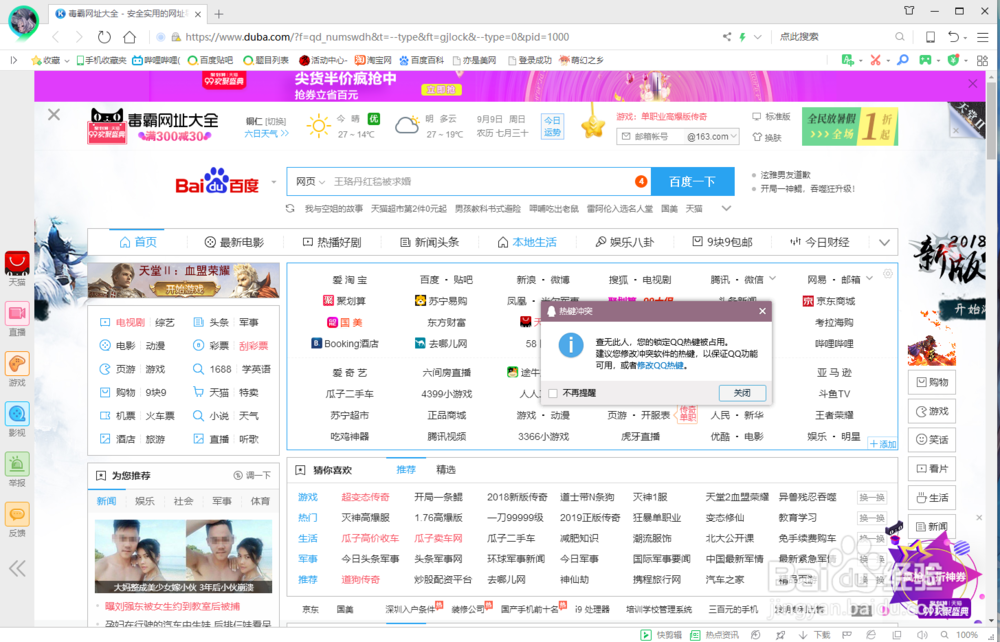Viewport: 1000px width, 642px height.
Task: Open a new browser tab
Action: pos(219,14)
